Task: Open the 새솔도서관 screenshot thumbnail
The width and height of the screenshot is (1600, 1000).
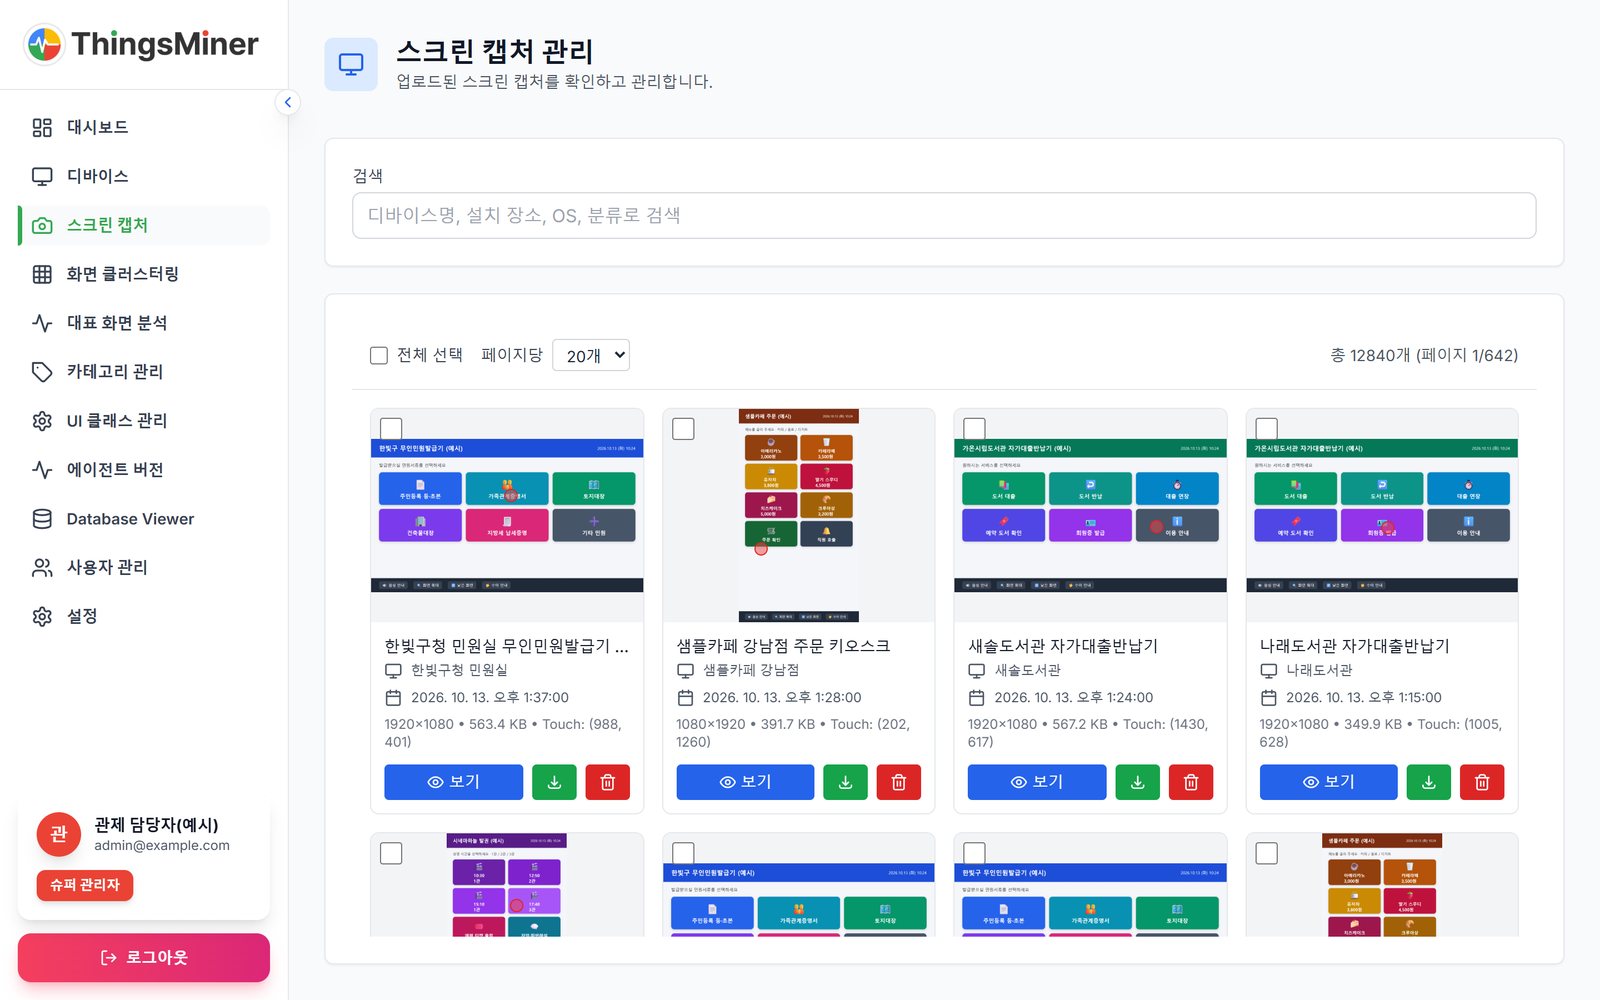Action: tap(1090, 515)
